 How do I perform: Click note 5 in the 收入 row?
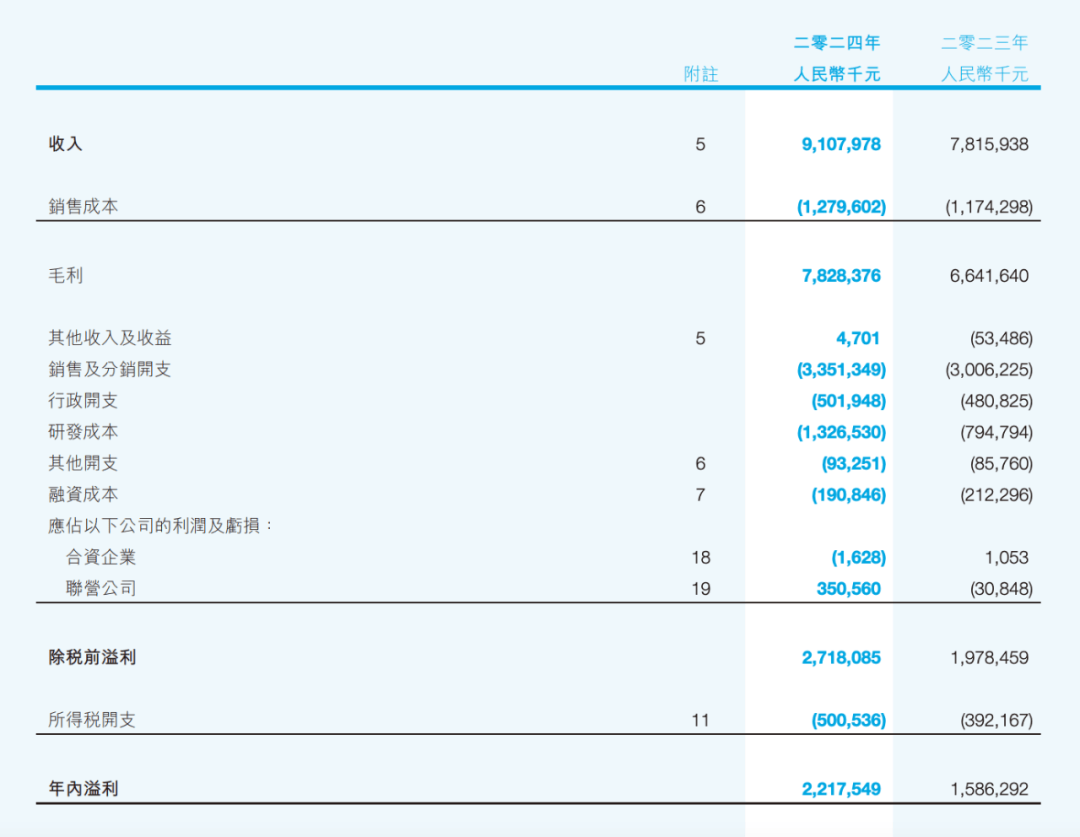[x=700, y=144]
